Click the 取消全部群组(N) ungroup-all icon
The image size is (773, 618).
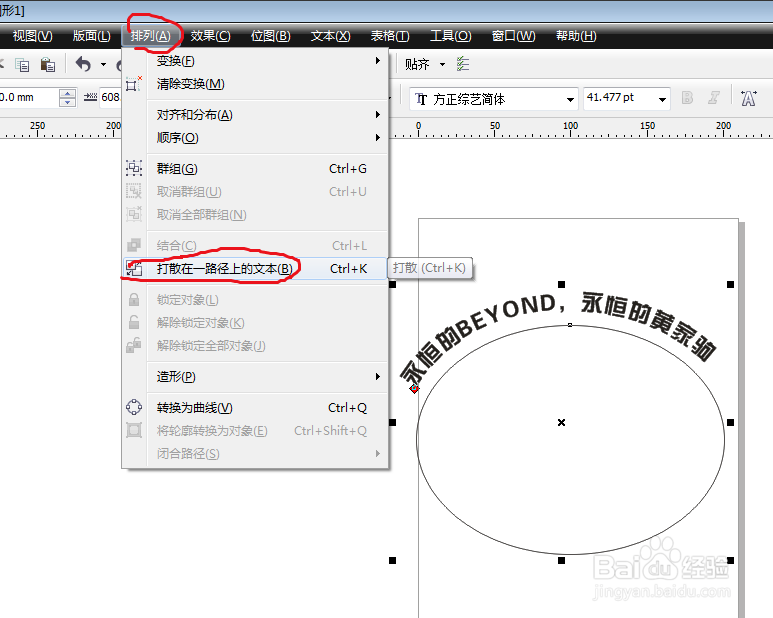[134, 214]
